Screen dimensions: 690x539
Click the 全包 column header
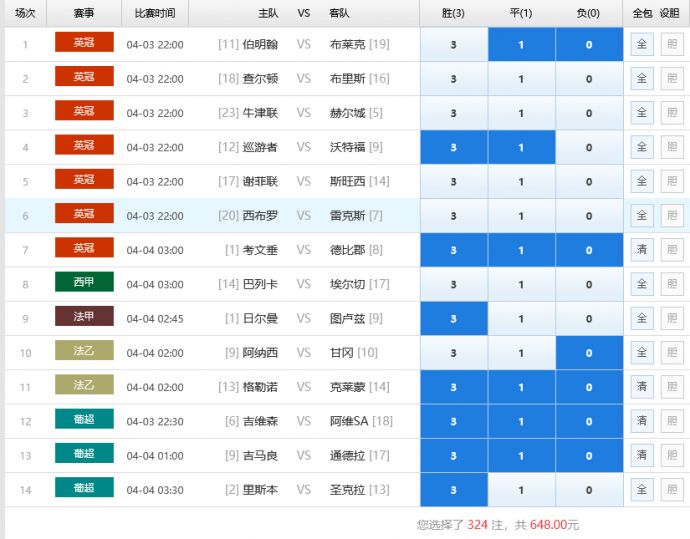pos(642,14)
